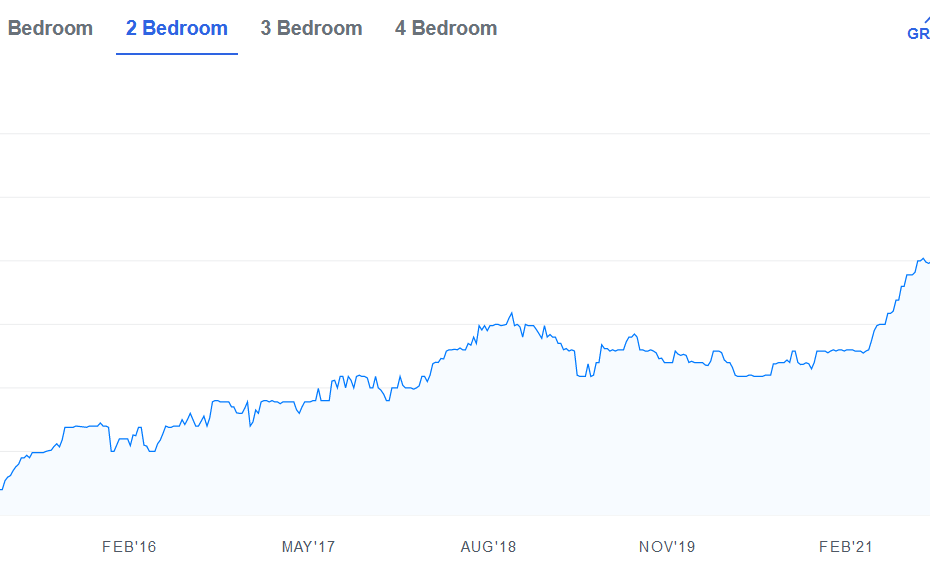Viewport: 930px width, 568px height.
Task: Switch to the 4 Bedroom tab
Action: [446, 28]
